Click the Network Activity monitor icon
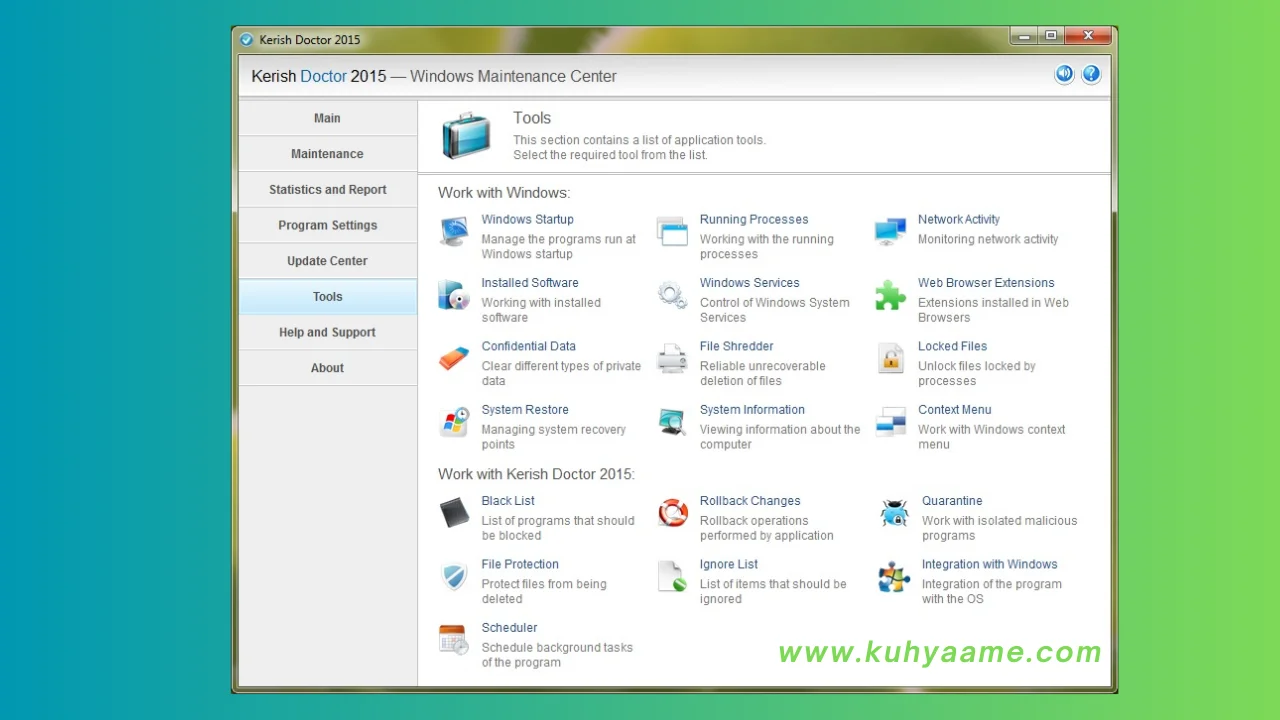Viewport: 1280px width, 720px height. pos(890,231)
